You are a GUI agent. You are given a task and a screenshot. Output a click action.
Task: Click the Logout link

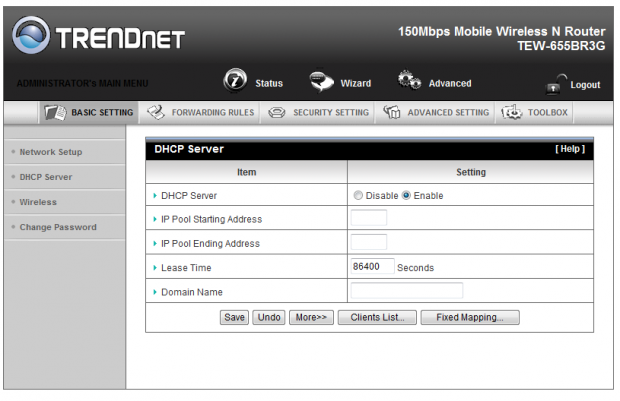click(x=585, y=85)
